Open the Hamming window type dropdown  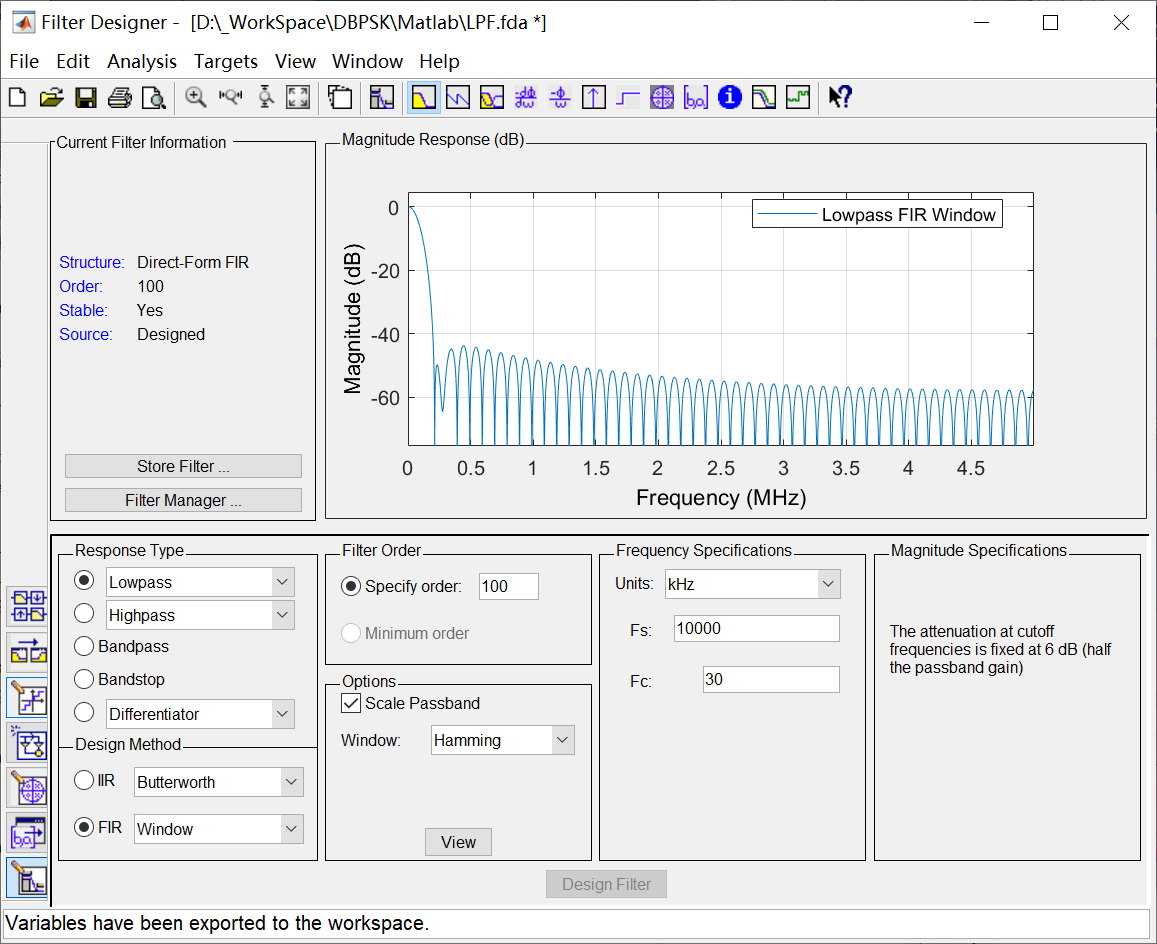pos(562,740)
